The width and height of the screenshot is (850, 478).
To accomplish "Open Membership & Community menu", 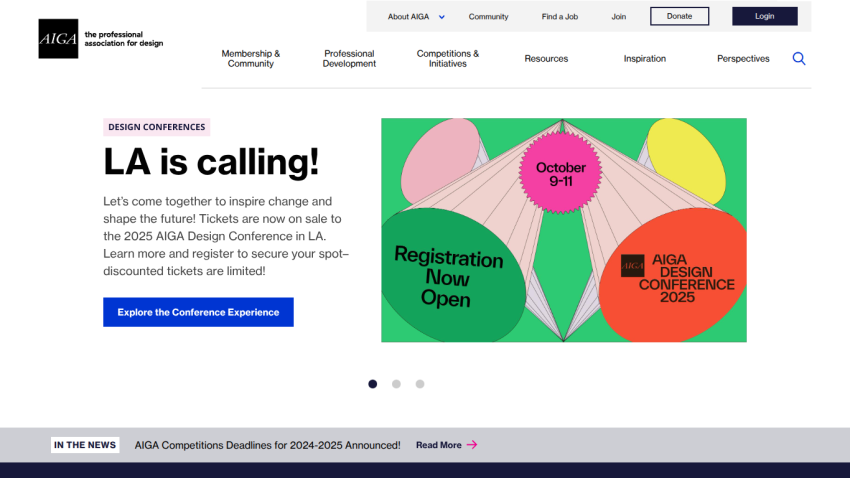I will 250,59.
